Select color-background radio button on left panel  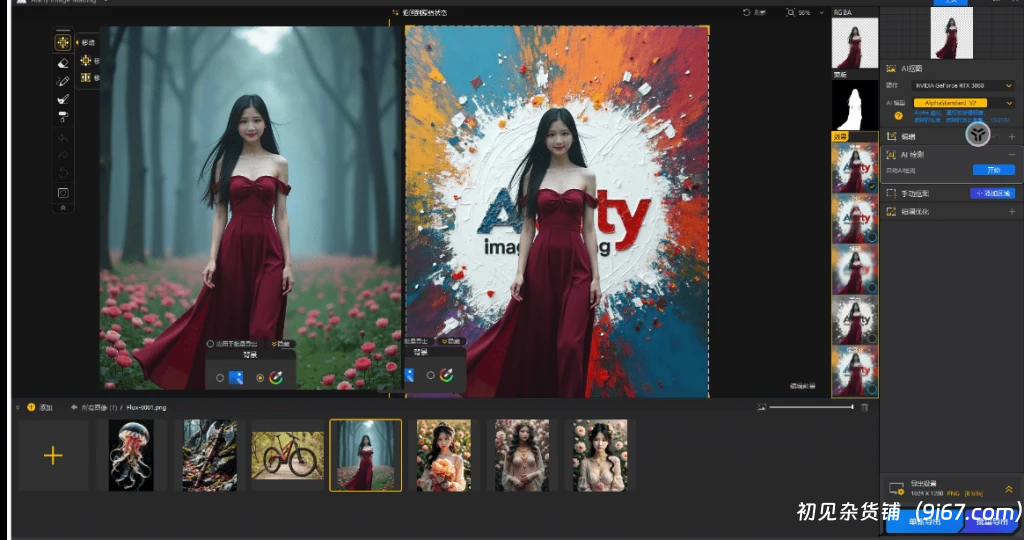pyautogui.click(x=260, y=377)
